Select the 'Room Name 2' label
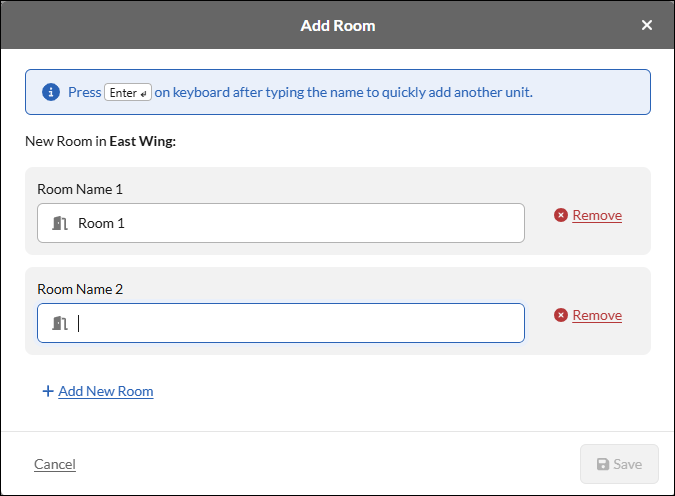Image resolution: width=675 pixels, height=496 pixels. (x=80, y=289)
